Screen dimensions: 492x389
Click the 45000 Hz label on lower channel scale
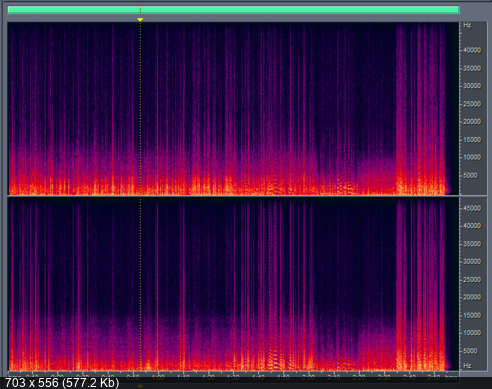click(x=472, y=208)
